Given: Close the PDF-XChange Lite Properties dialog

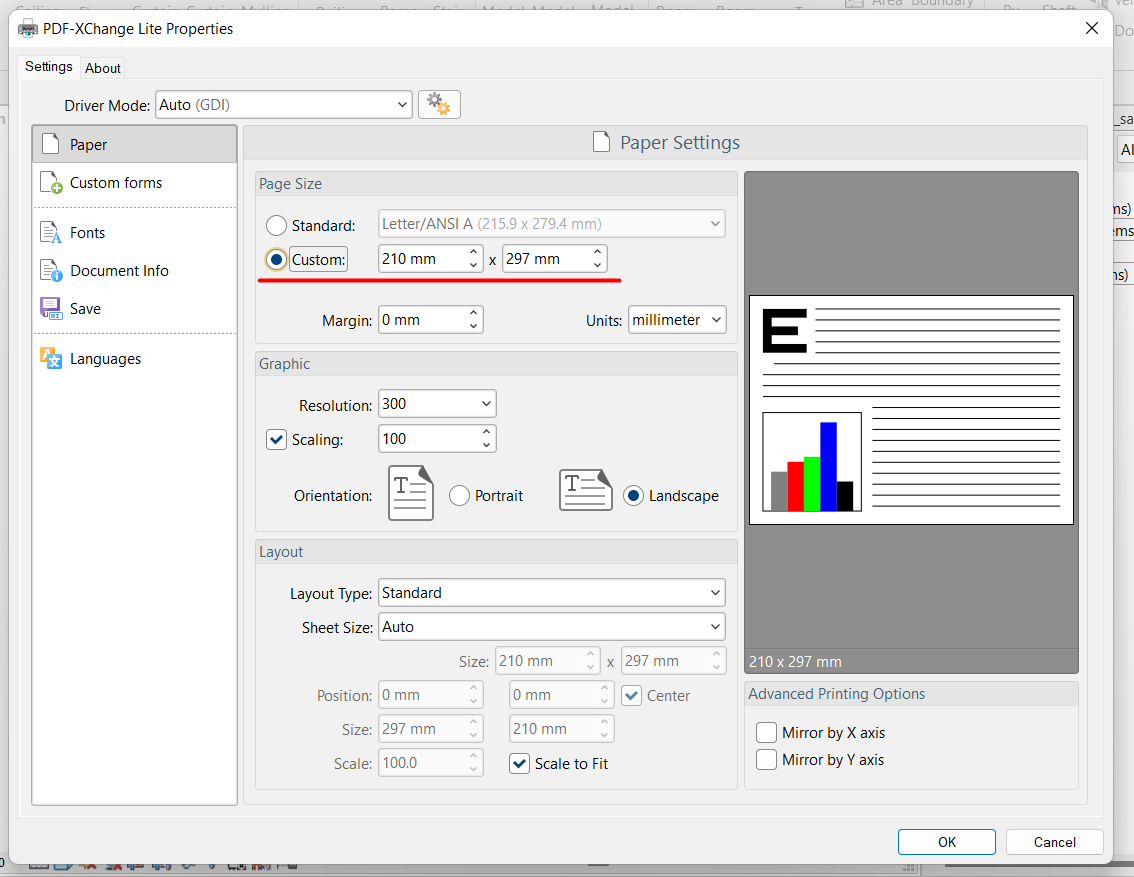Looking at the screenshot, I should pyautogui.click(x=1092, y=28).
